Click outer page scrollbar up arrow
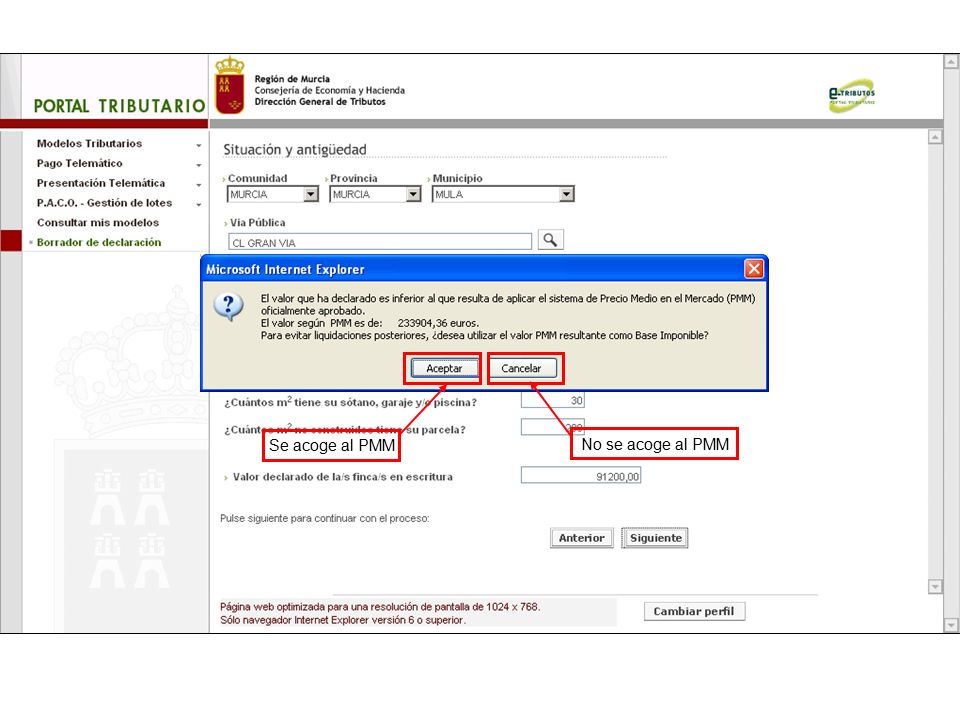The width and height of the screenshot is (960, 720). [x=951, y=61]
